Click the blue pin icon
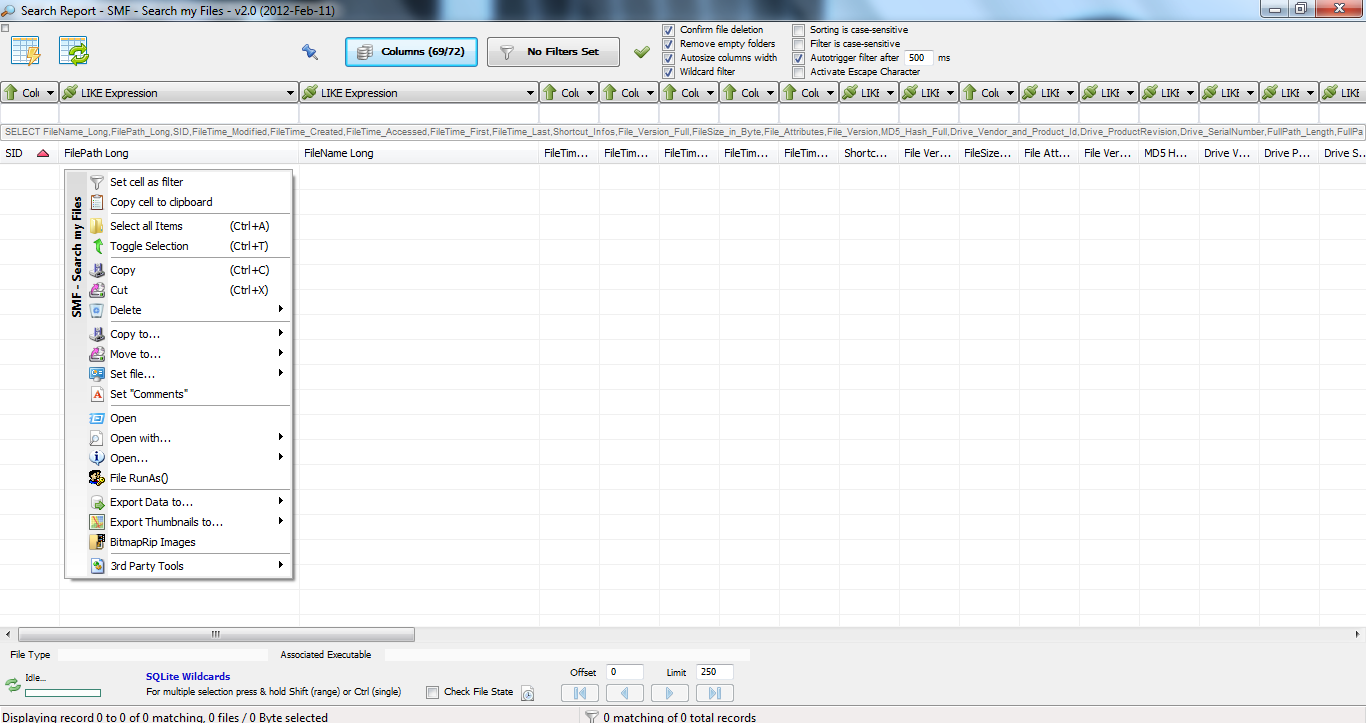1366x723 pixels. tap(310, 52)
